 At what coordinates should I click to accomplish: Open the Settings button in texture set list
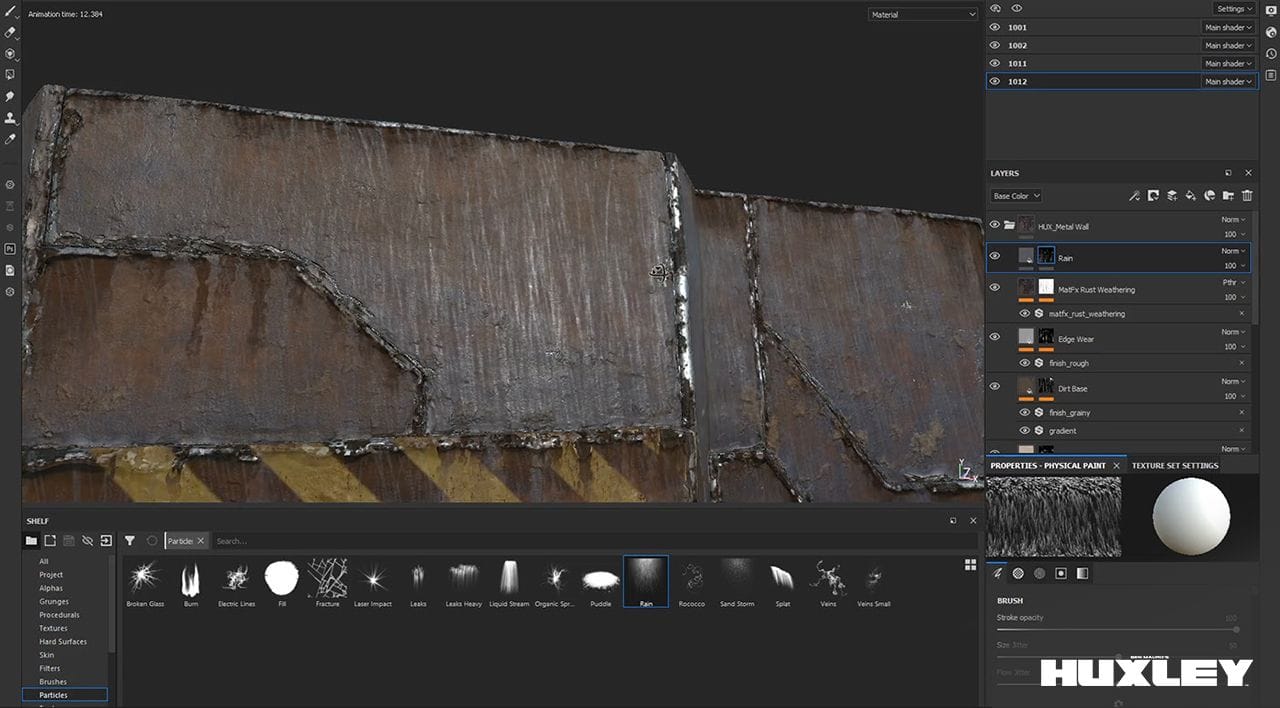(1234, 9)
